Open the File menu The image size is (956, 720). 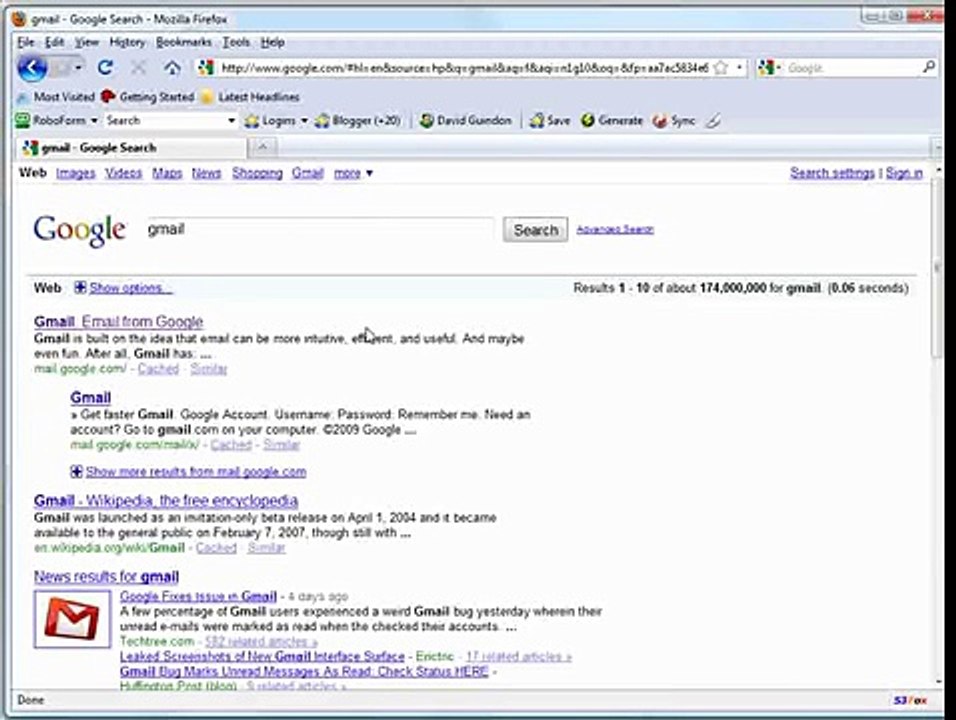(x=26, y=42)
